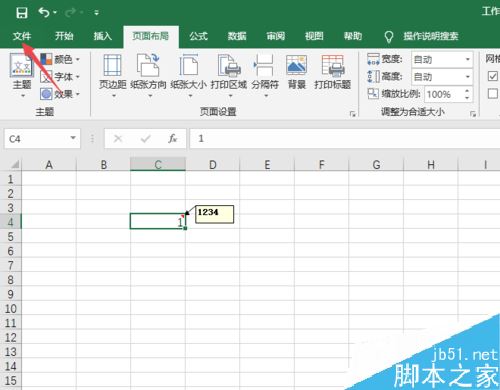This screenshot has width=500, height=390.
Task: Click the comment box showing 1234
Action: point(214,214)
